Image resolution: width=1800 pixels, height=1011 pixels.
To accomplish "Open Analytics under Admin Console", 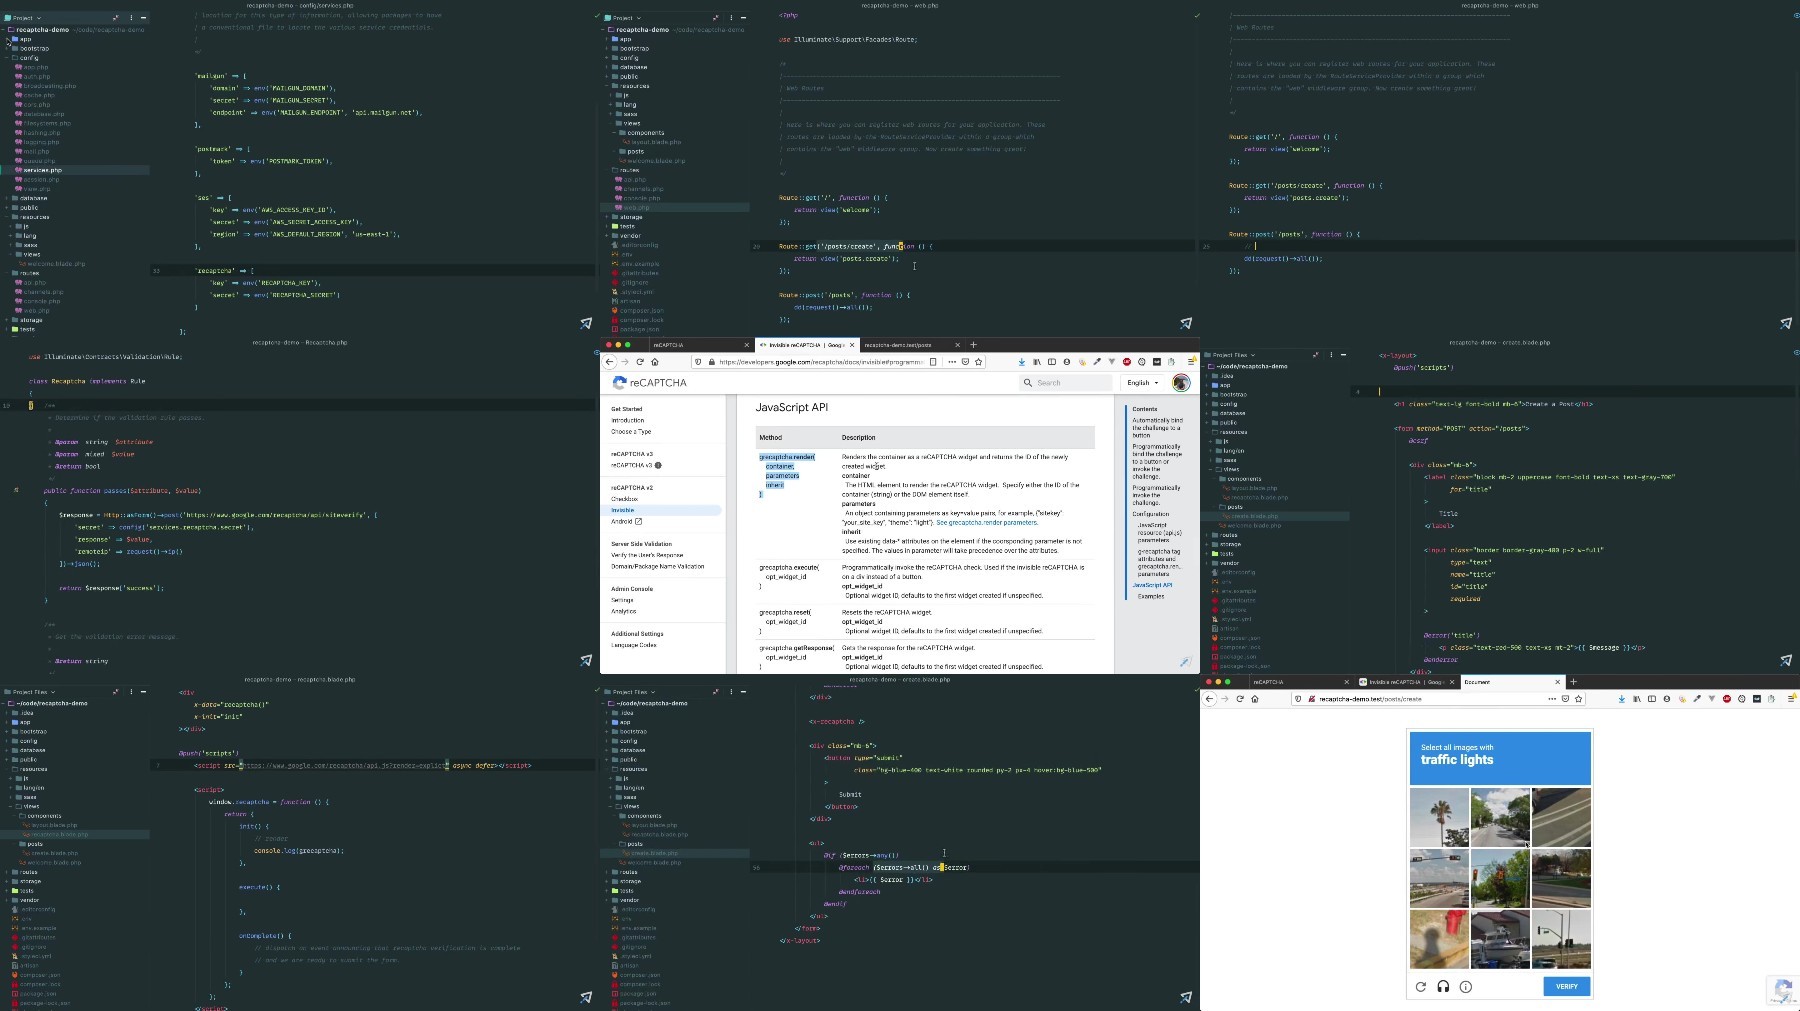I will pos(623,611).
